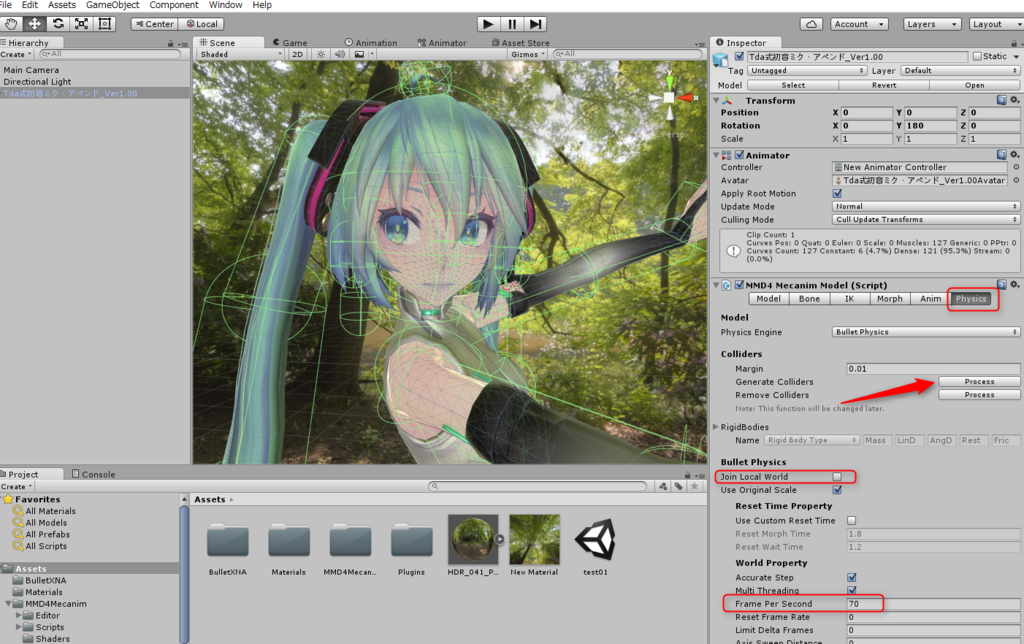The width and height of the screenshot is (1024, 644).
Task: Switch to the Console tab
Action: coord(93,474)
